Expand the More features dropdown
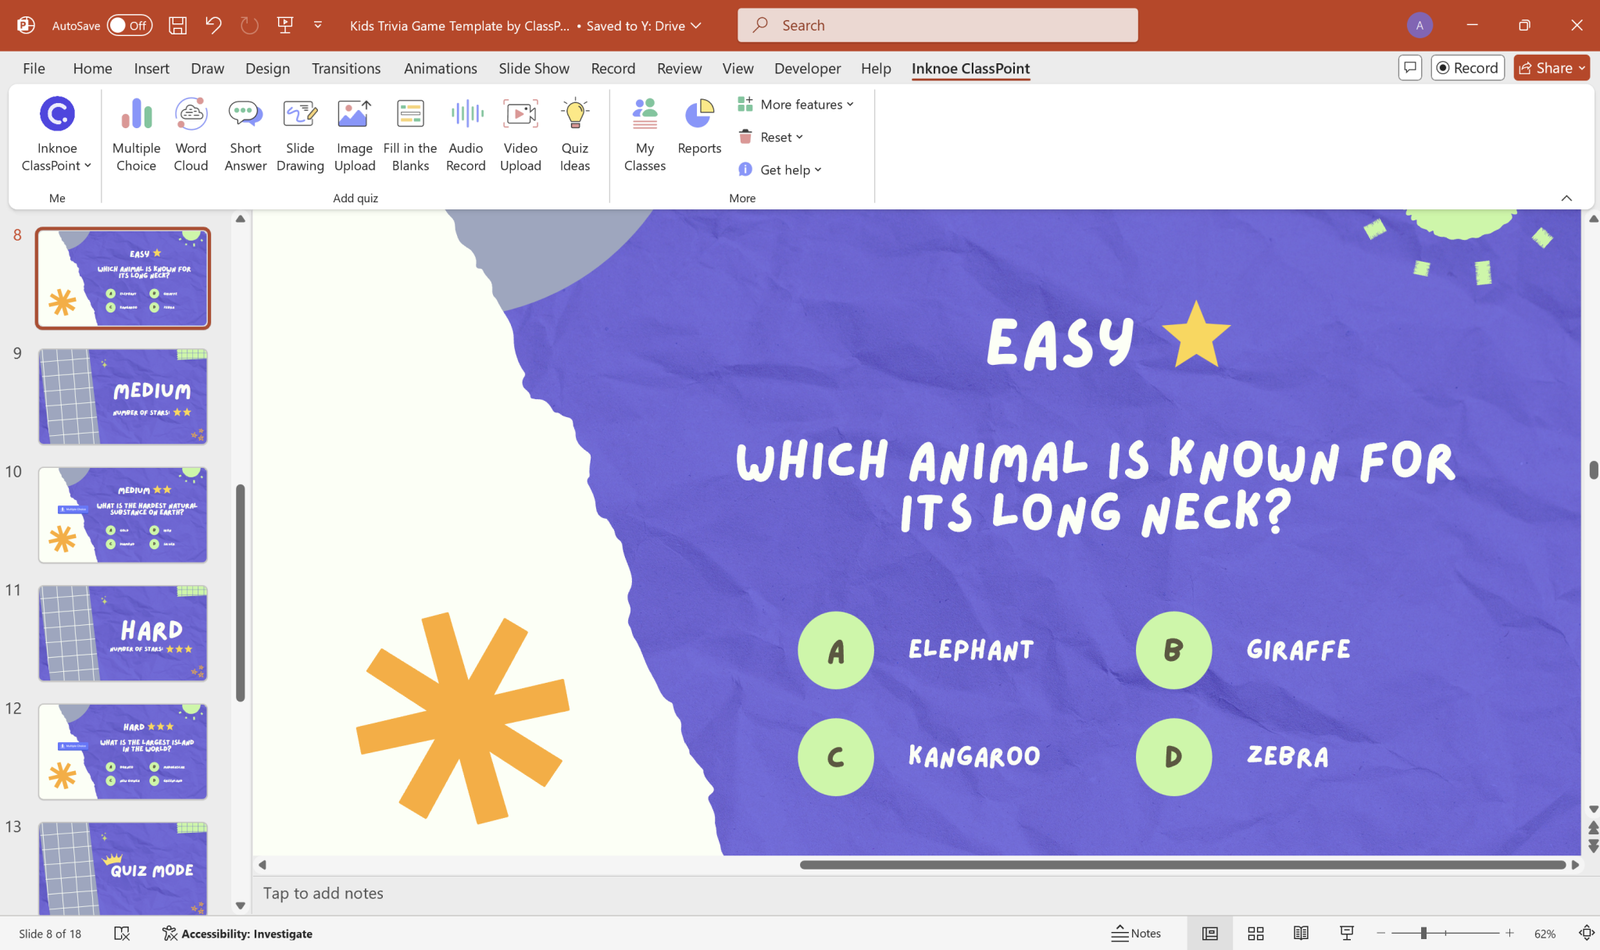Screen dimensions: 1600x950 tap(796, 104)
